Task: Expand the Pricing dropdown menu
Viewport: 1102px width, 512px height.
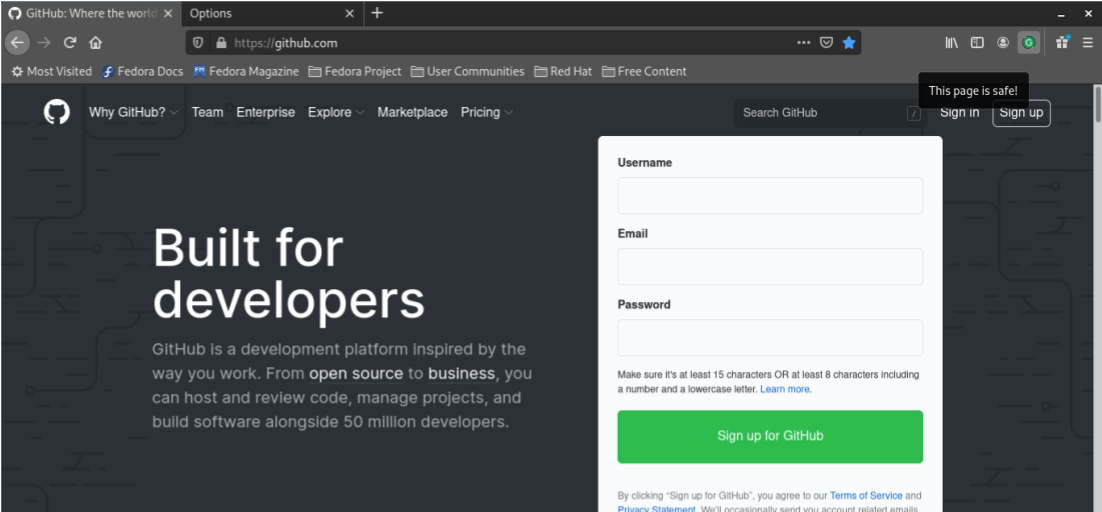Action: coord(486,112)
